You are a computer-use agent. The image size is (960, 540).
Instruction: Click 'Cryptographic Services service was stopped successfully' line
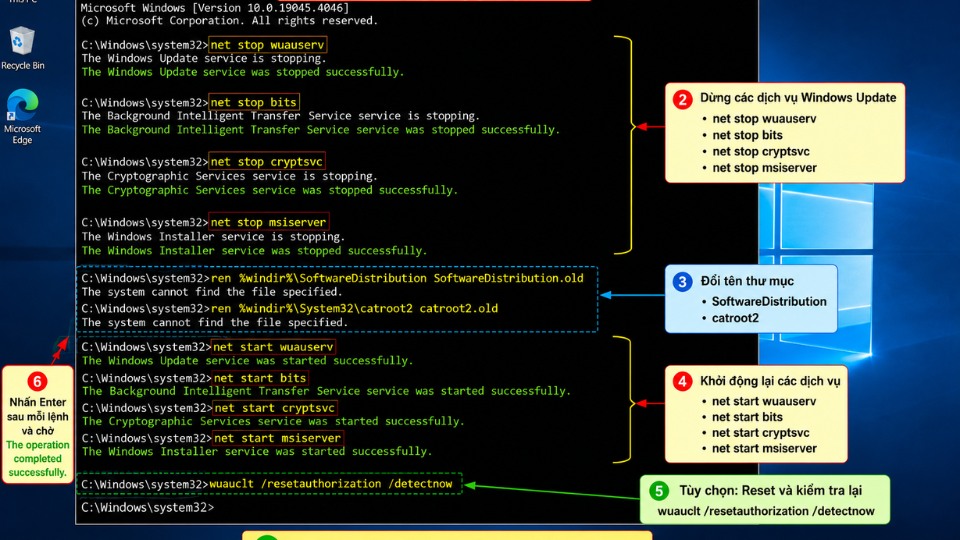pos(269,190)
